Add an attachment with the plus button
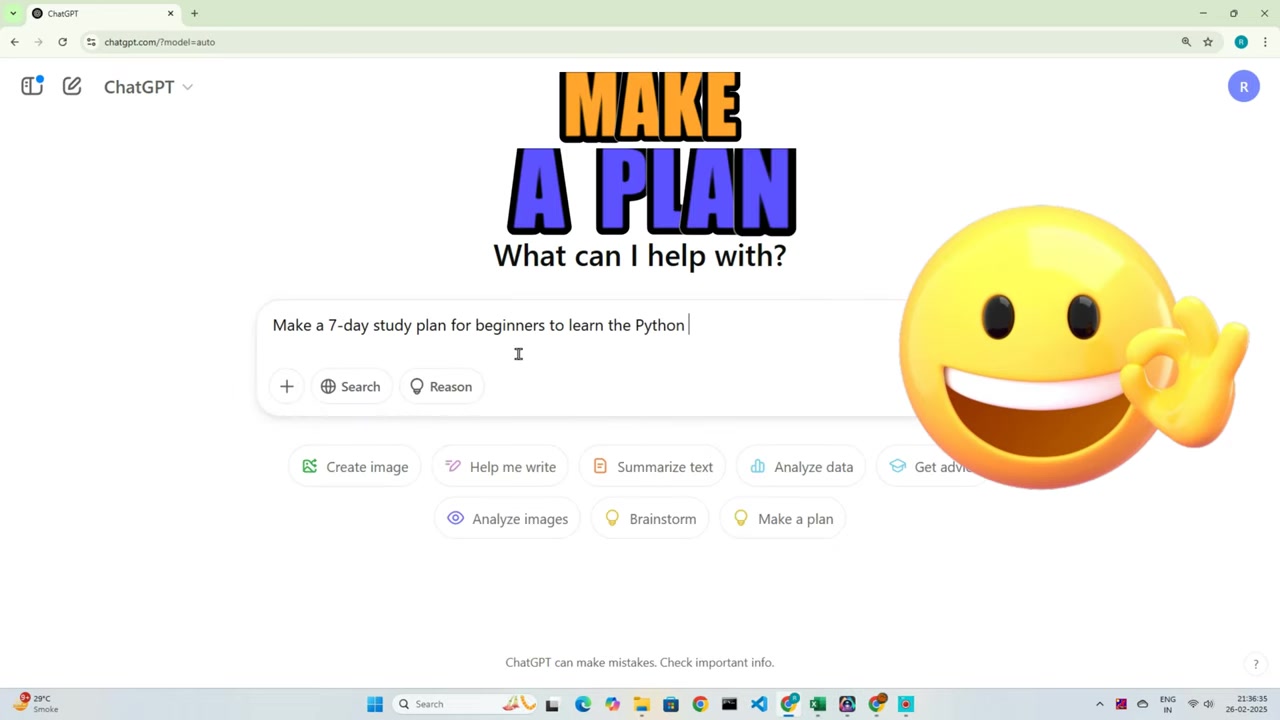 tap(287, 387)
